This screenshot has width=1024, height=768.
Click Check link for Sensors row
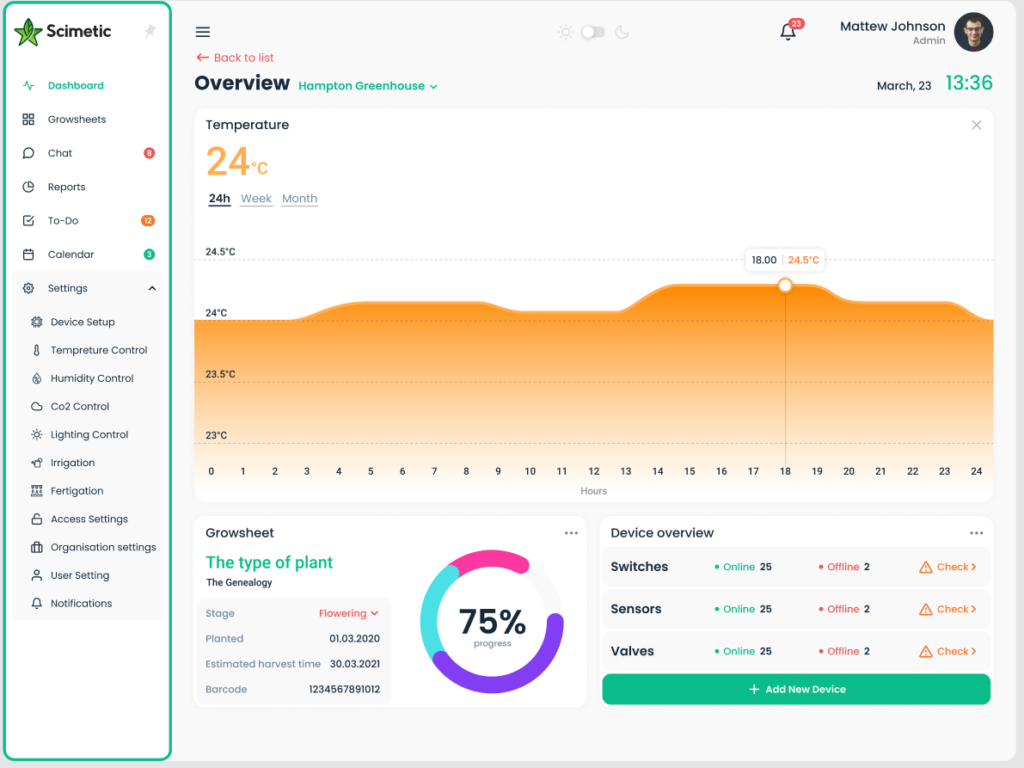947,609
